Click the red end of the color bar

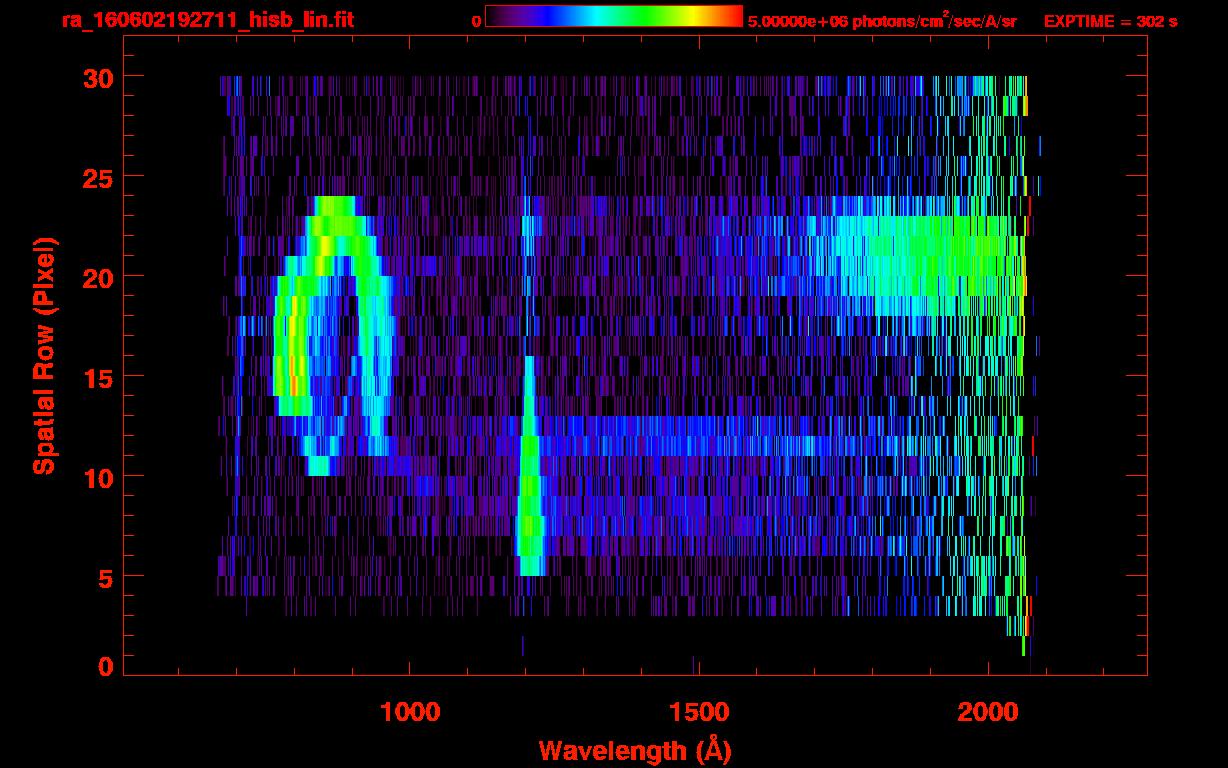(735, 16)
